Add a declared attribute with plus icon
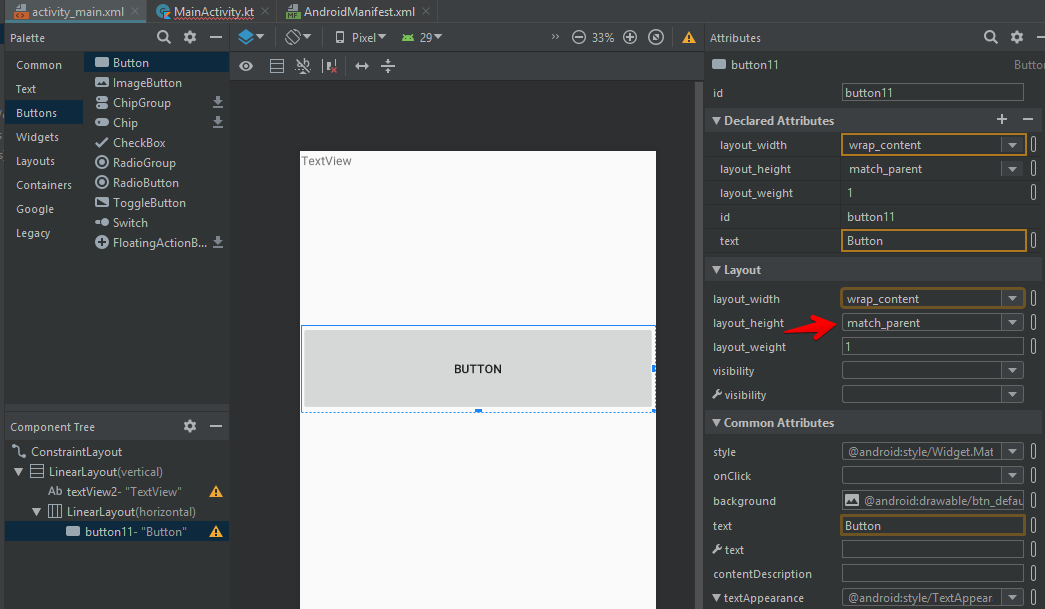This screenshot has height=609, width=1045. pos(1002,120)
